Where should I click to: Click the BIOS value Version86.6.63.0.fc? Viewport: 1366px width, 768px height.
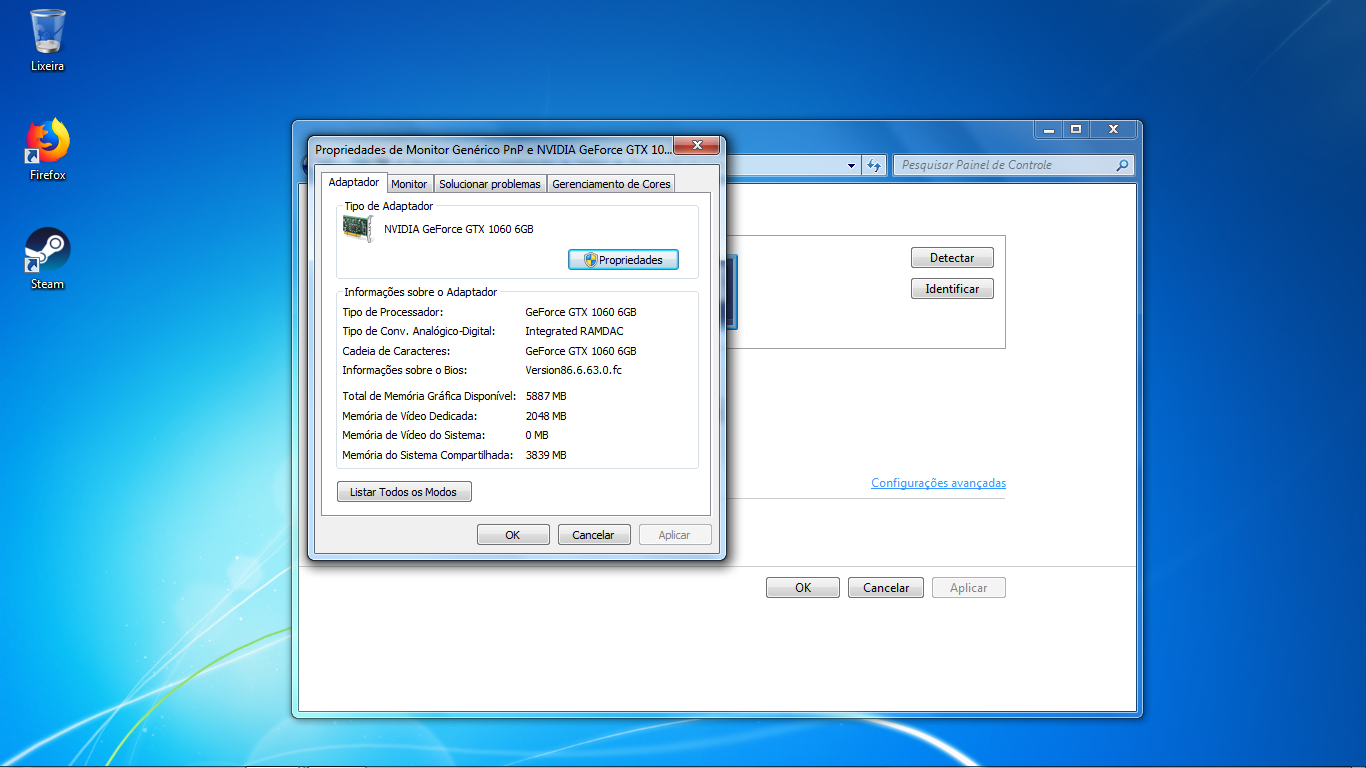[x=573, y=370]
